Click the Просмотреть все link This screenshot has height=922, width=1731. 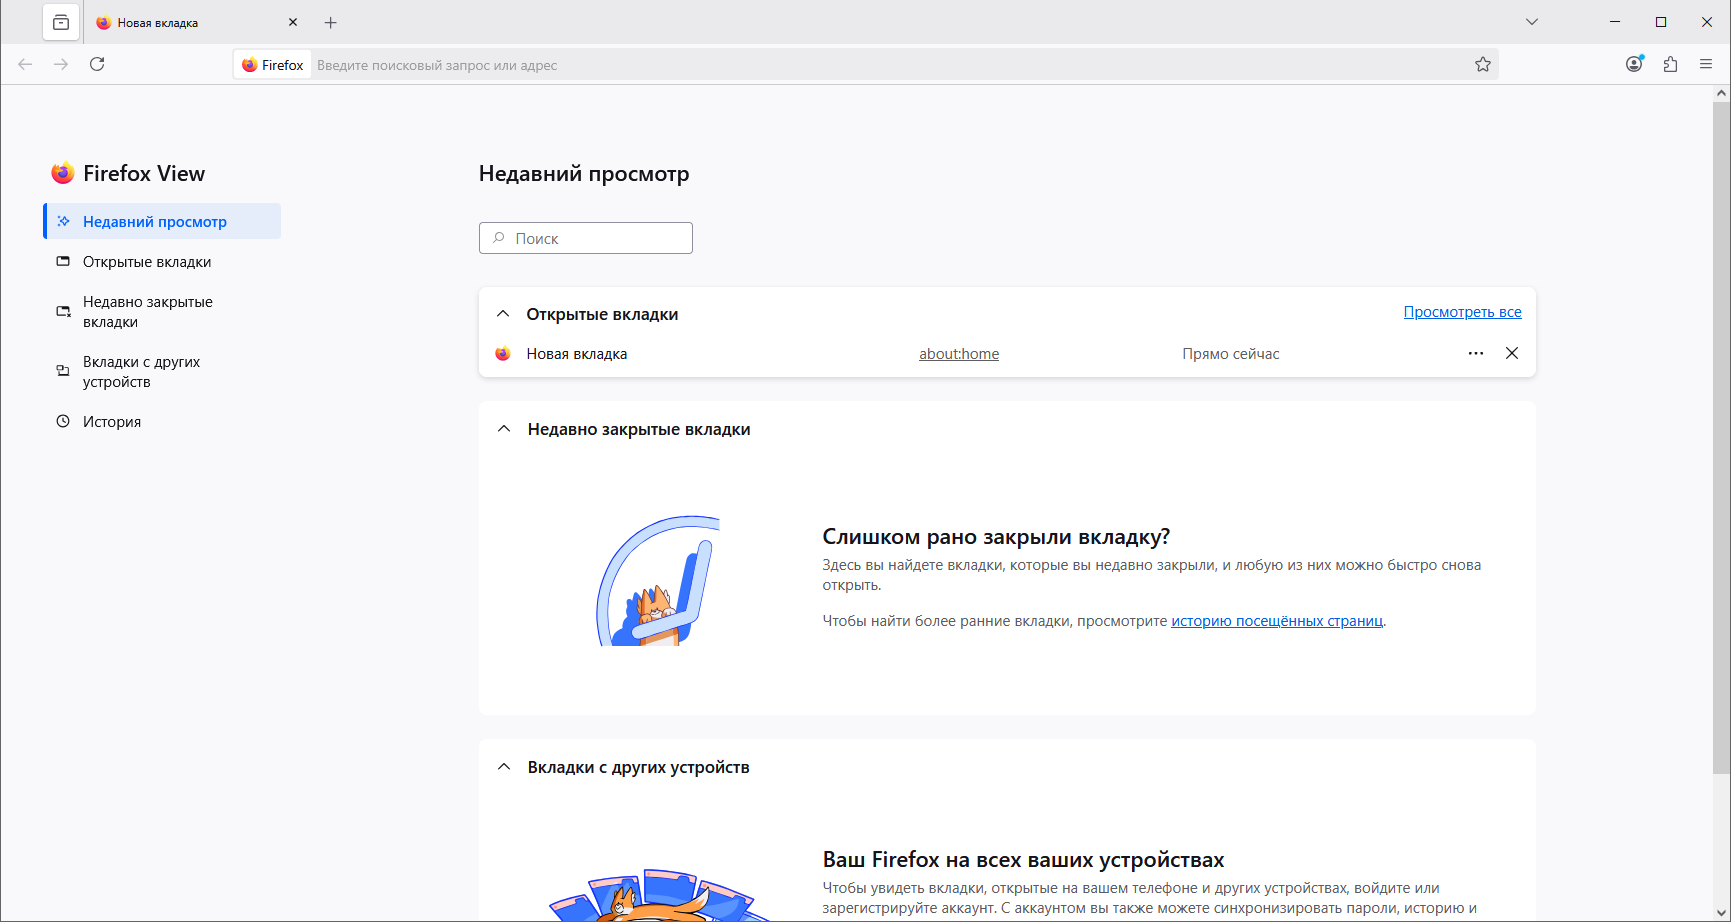coord(1462,312)
